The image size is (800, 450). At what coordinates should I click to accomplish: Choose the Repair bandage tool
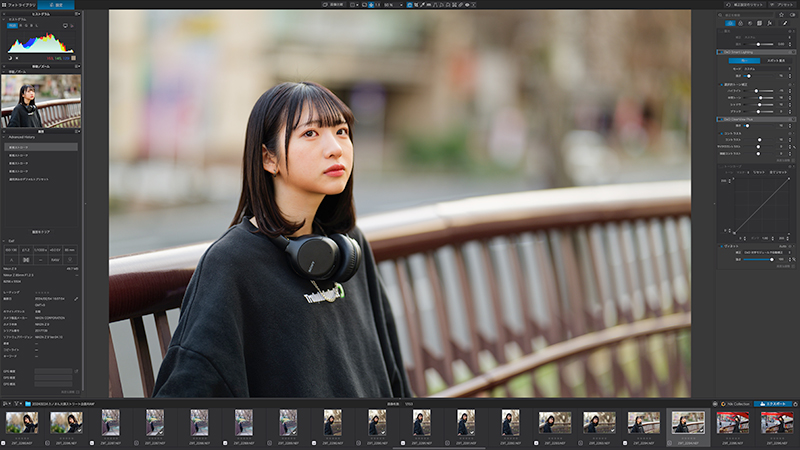461,5
